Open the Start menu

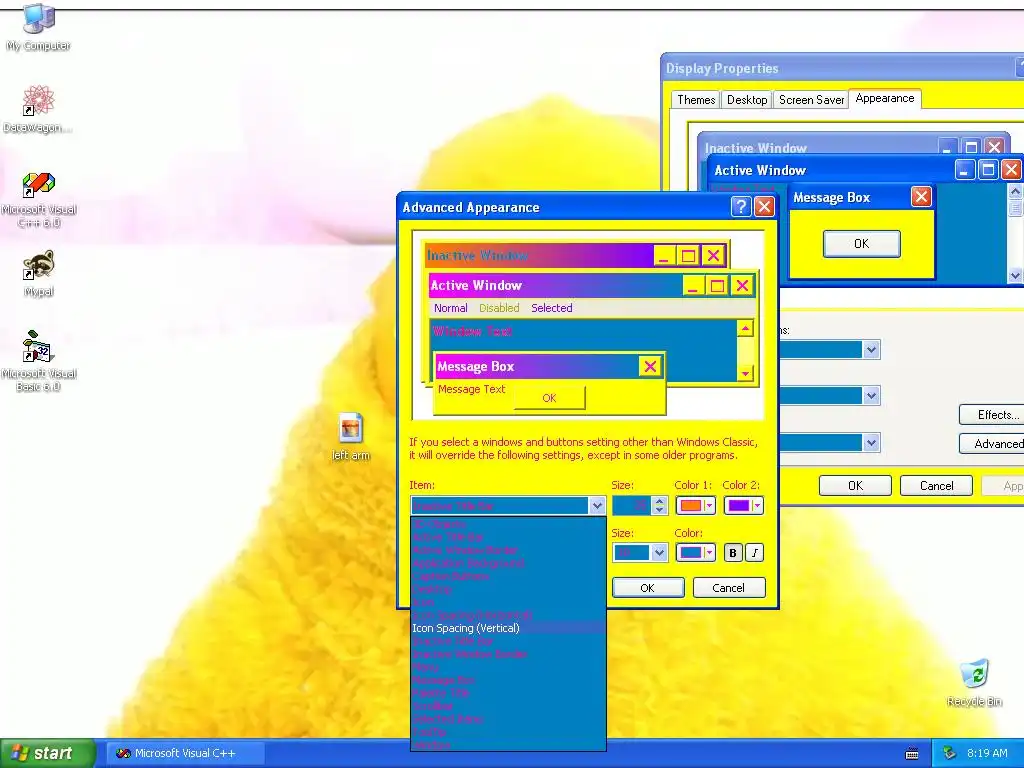pos(47,753)
